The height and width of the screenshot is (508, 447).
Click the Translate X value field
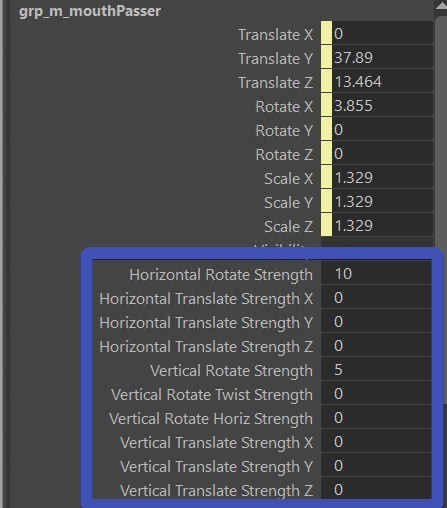[x=382, y=33]
